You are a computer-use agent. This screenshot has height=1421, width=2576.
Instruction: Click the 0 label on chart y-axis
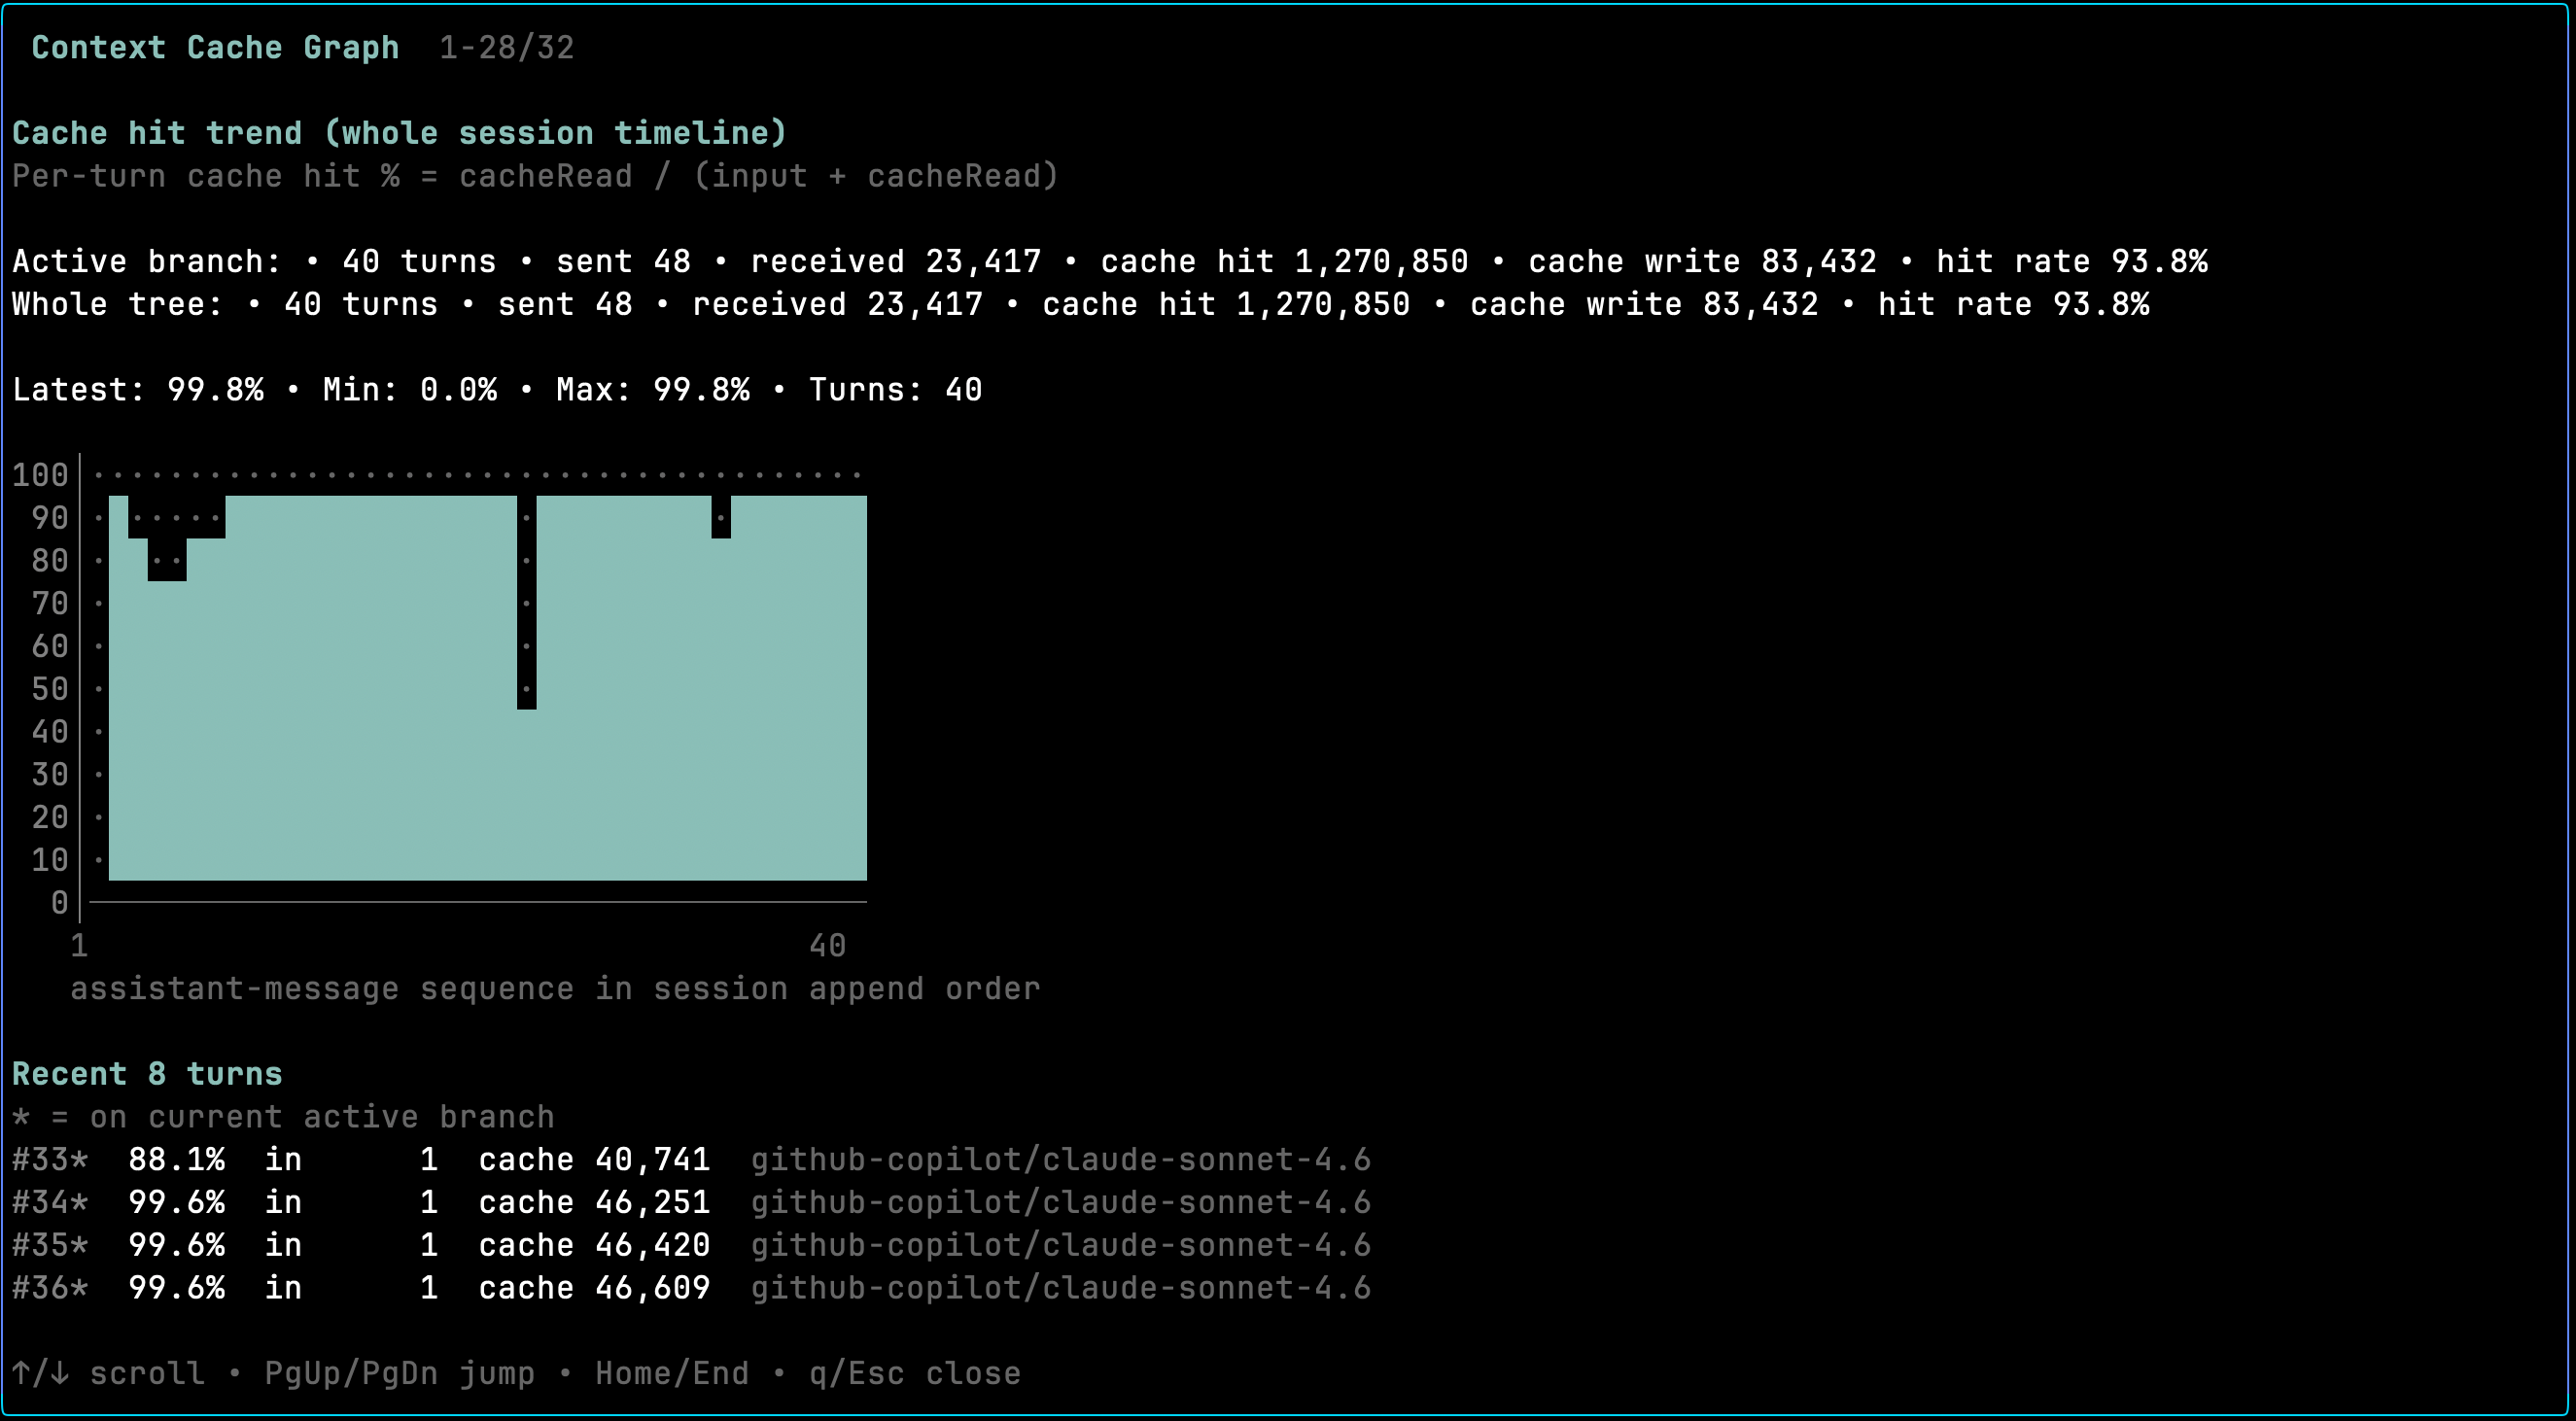click(x=59, y=902)
